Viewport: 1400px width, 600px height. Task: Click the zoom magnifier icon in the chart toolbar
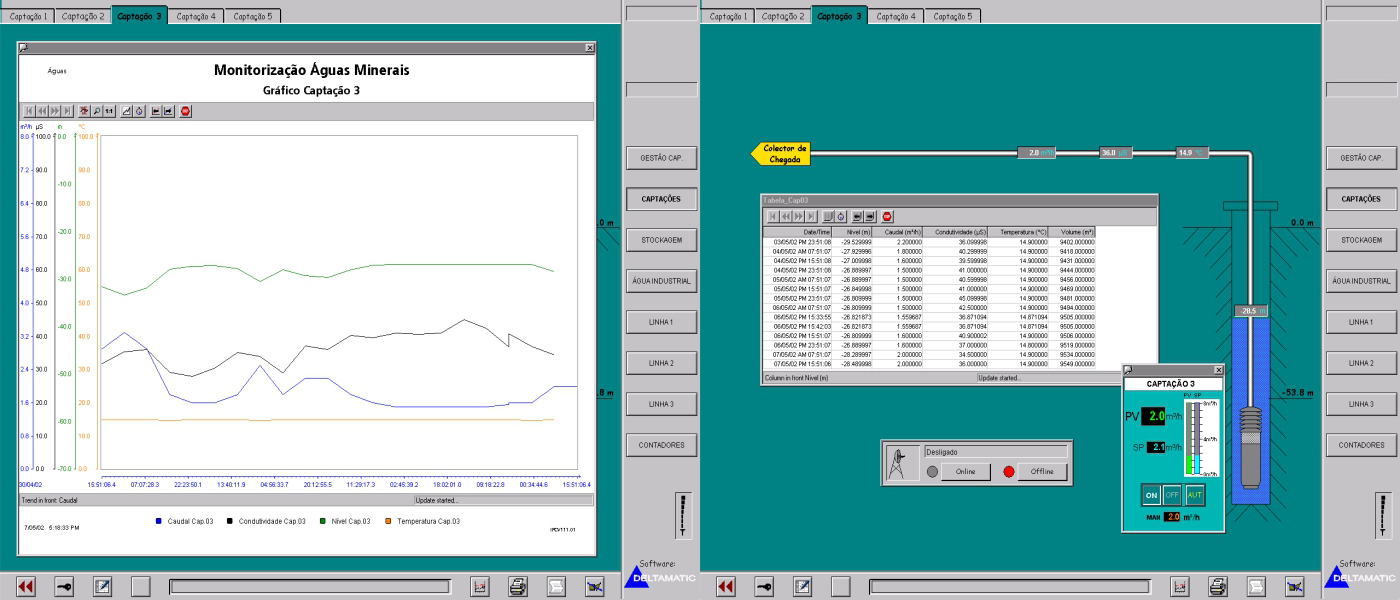(x=98, y=111)
